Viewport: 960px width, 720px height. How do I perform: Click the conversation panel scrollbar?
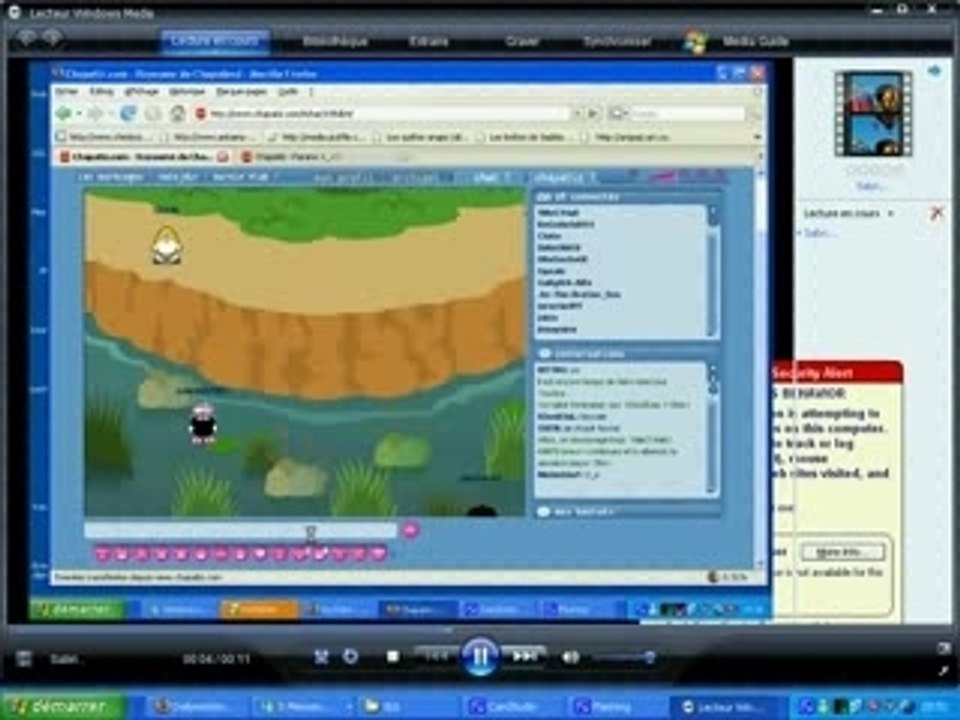click(712, 429)
